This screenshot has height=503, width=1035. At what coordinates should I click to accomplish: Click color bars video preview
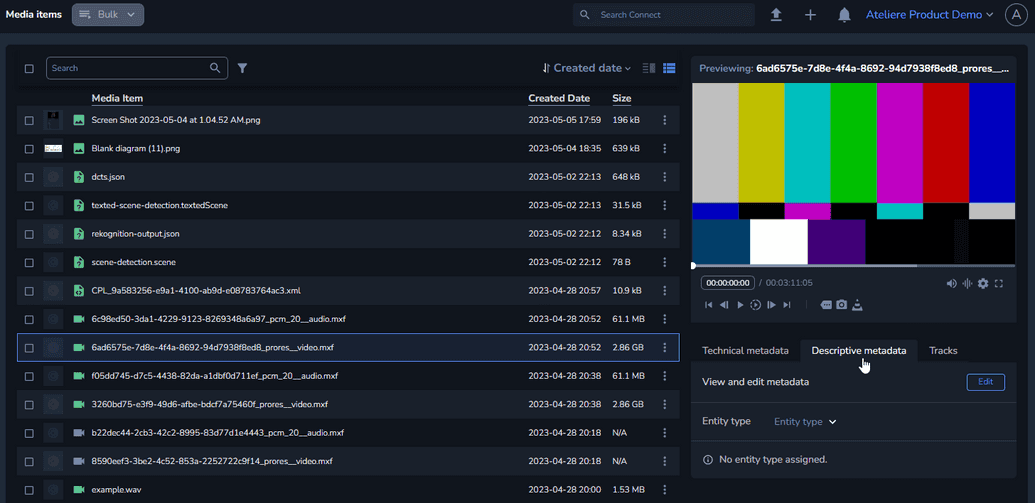tap(853, 173)
